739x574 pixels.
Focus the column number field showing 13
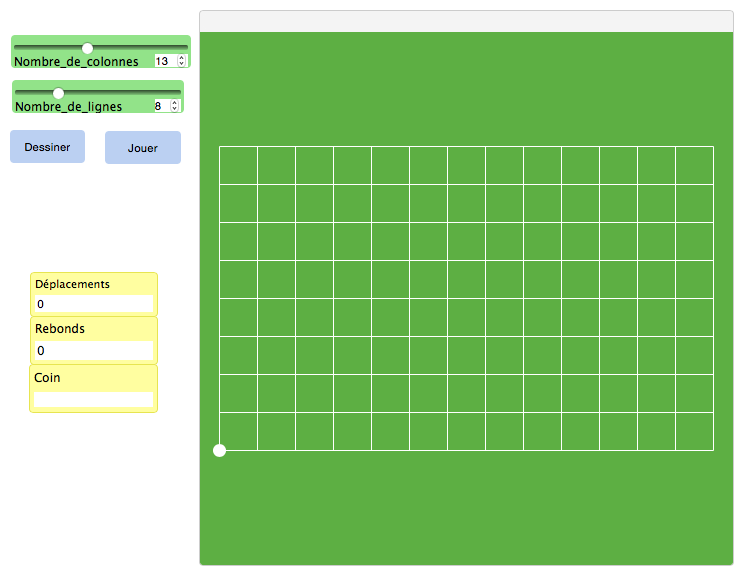click(x=163, y=61)
